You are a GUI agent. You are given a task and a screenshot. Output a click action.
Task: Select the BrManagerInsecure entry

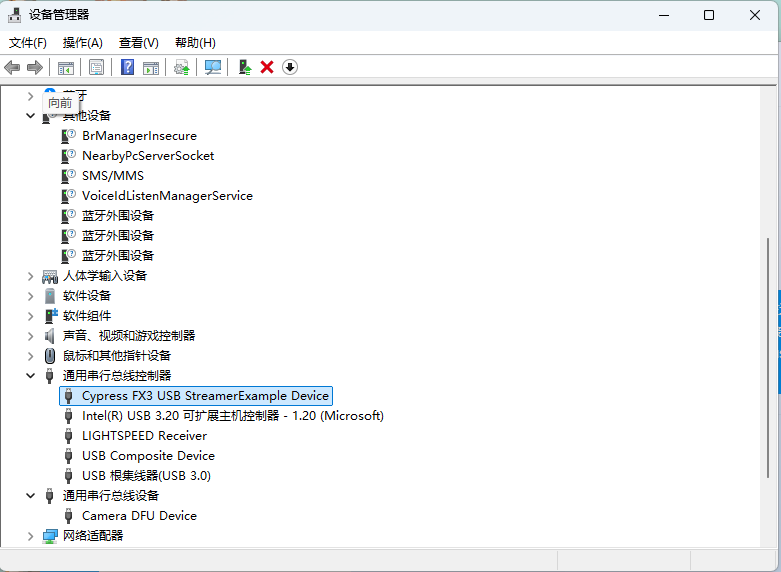[x=139, y=136]
